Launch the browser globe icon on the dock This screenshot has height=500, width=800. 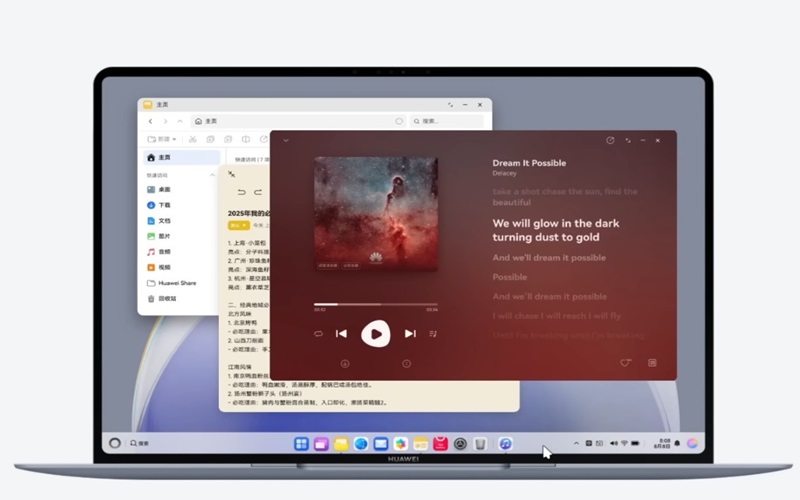click(x=361, y=444)
